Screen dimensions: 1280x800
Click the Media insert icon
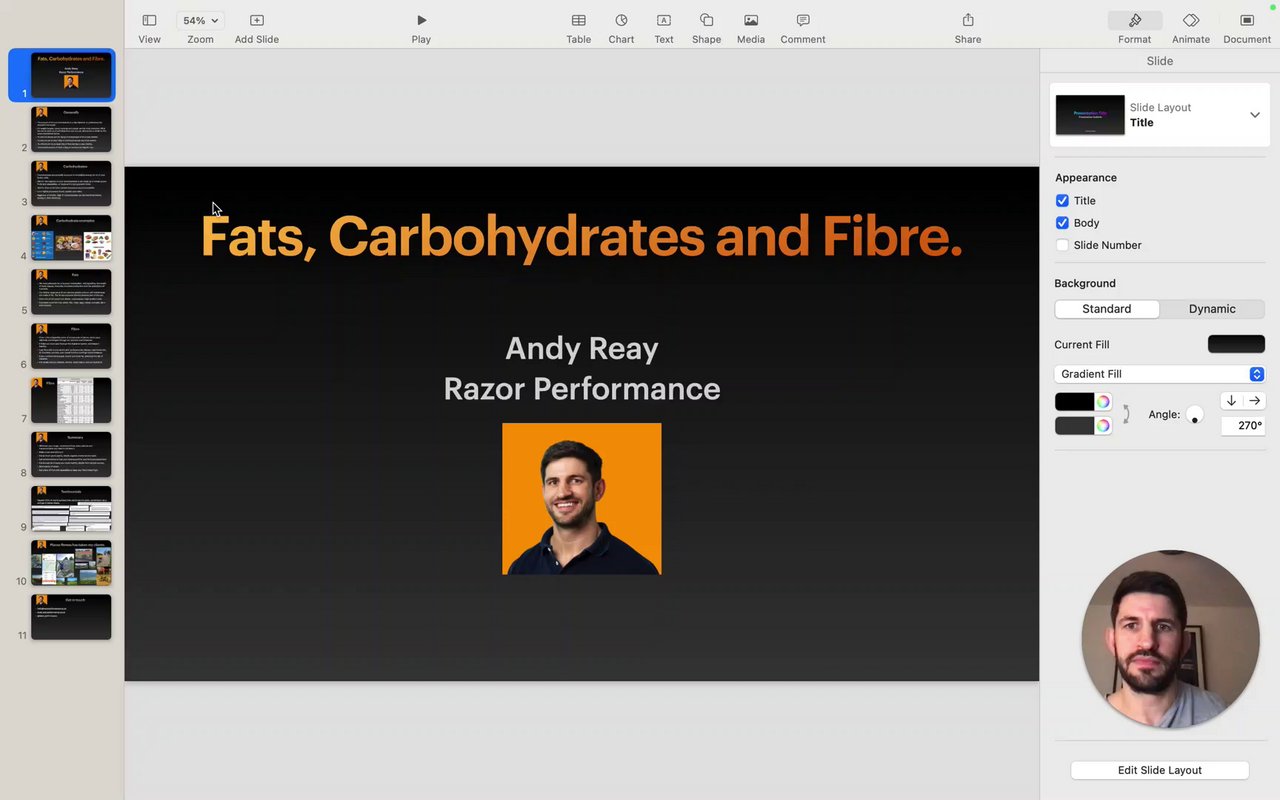tap(750, 20)
